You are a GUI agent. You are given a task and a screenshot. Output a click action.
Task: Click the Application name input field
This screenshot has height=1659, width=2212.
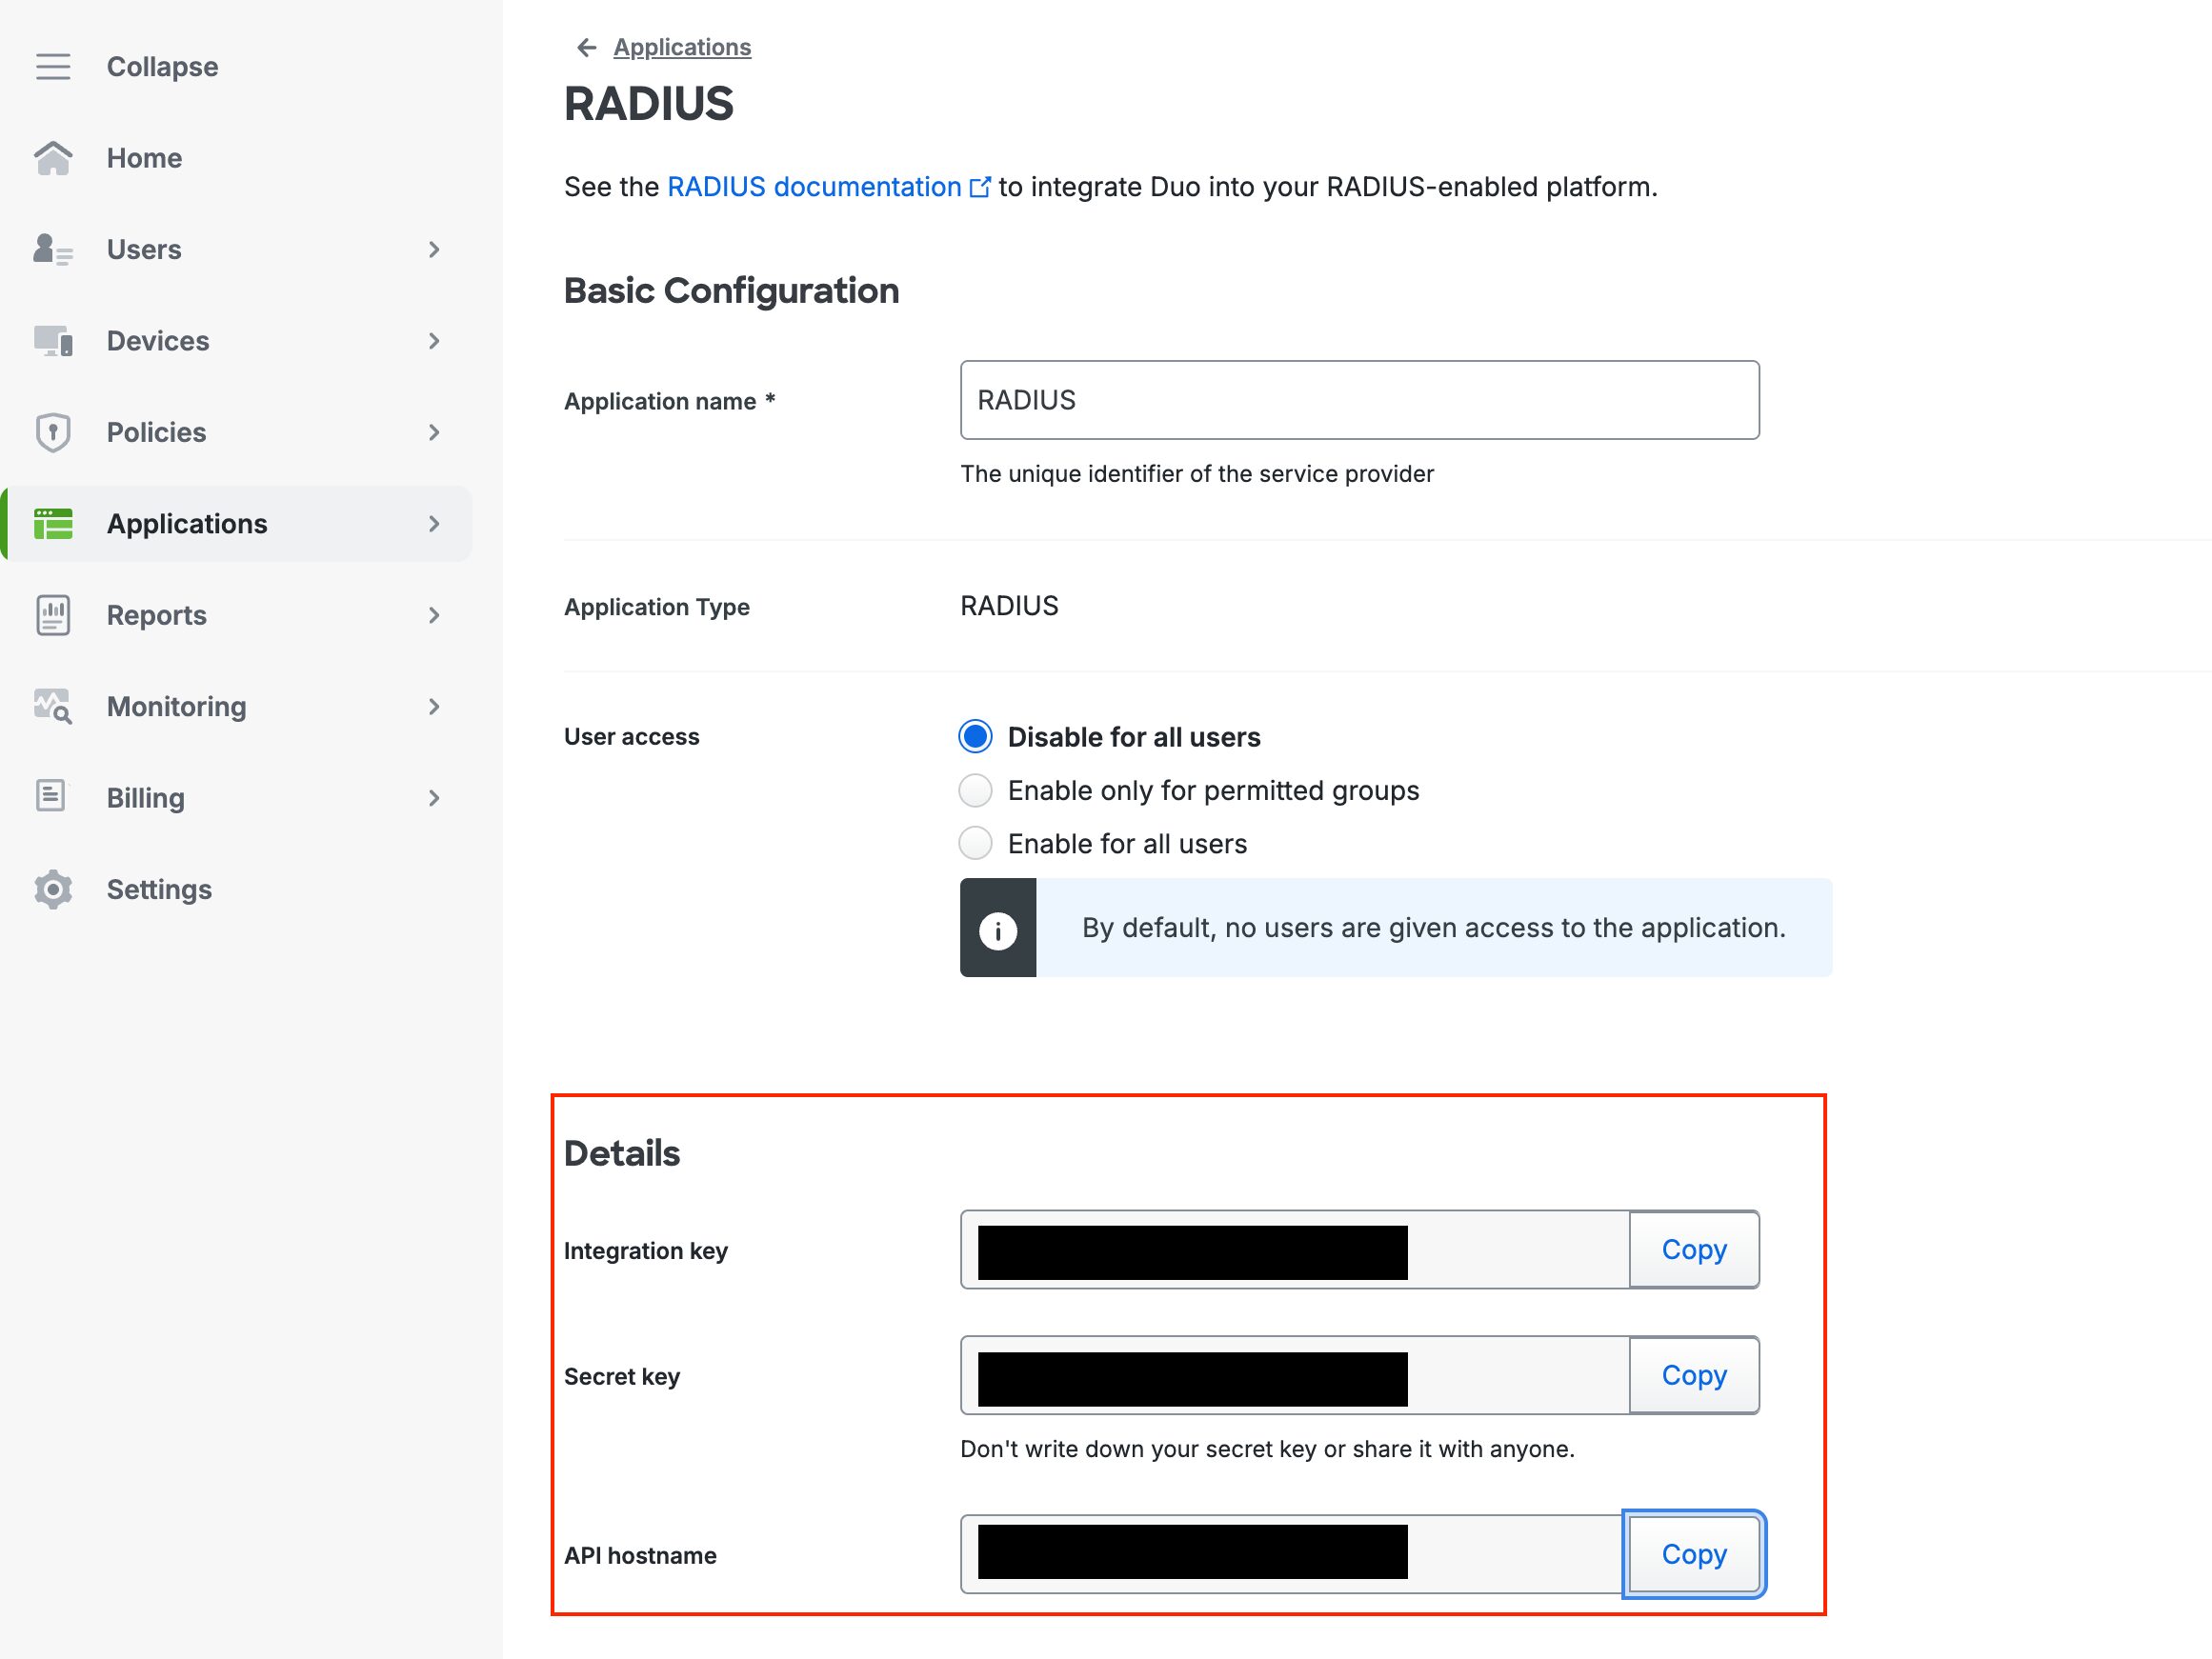[1359, 400]
